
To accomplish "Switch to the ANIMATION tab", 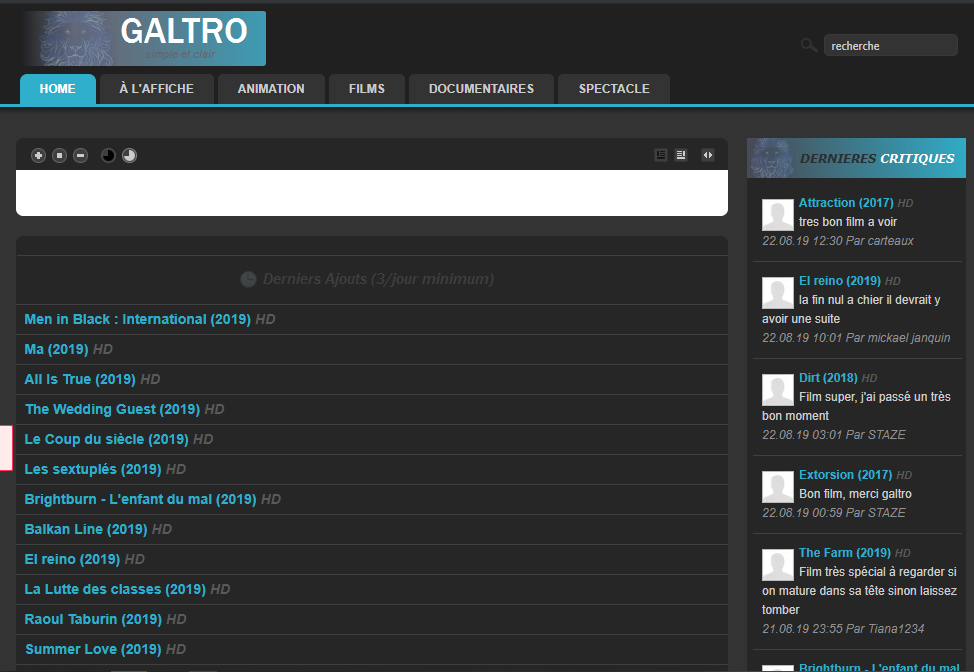I will (x=271, y=89).
